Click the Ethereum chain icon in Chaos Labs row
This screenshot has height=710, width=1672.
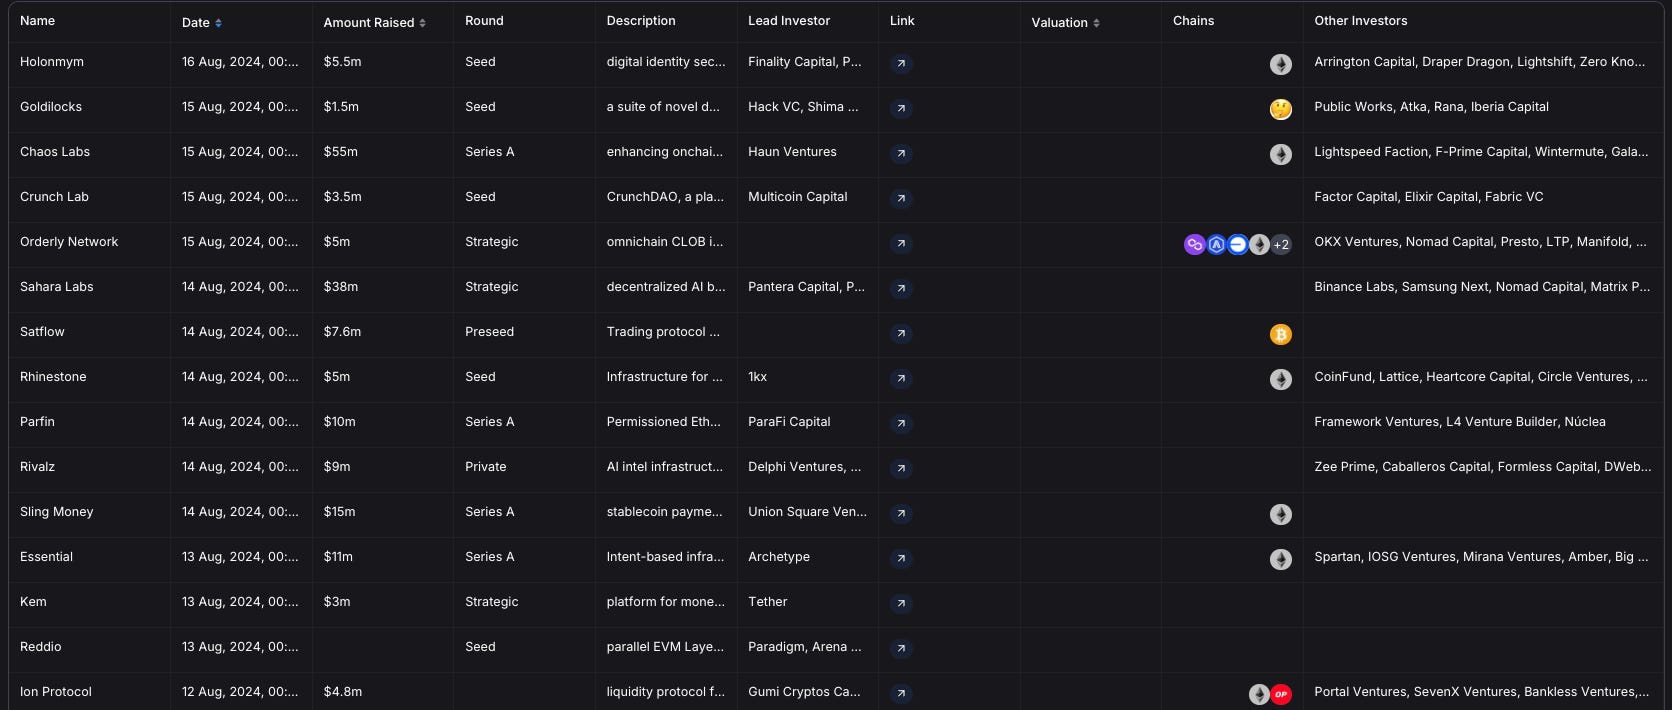1281,154
